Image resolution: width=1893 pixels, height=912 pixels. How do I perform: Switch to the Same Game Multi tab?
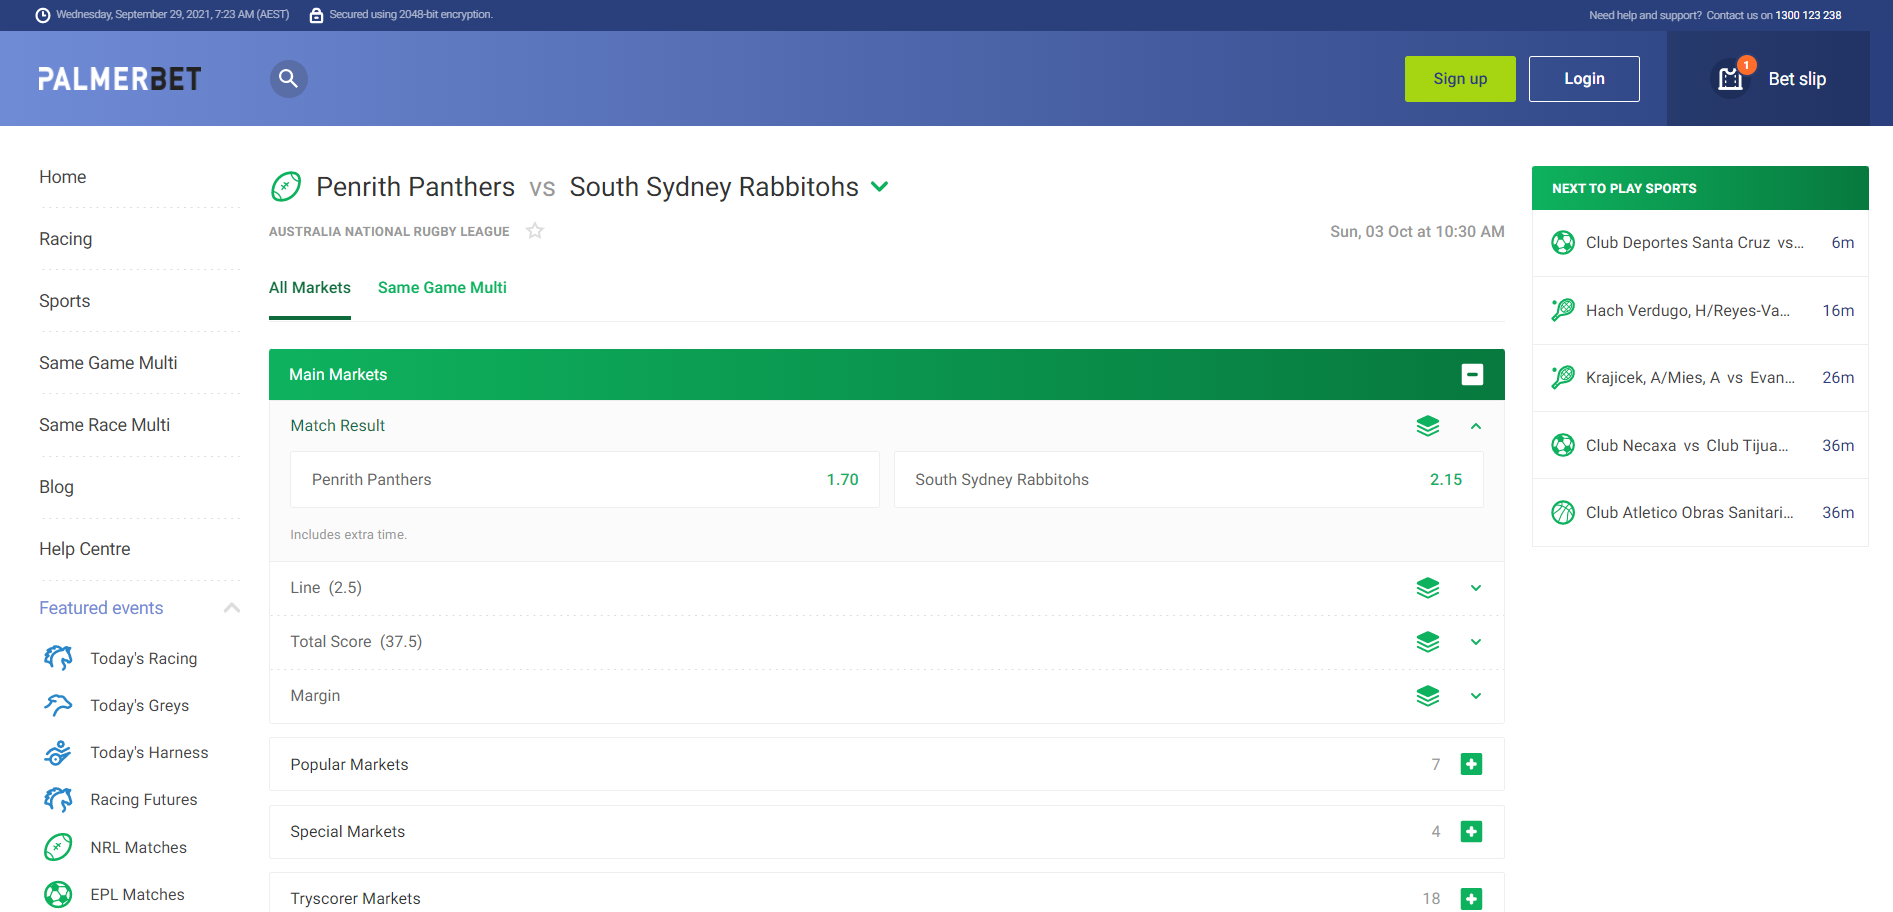click(442, 288)
